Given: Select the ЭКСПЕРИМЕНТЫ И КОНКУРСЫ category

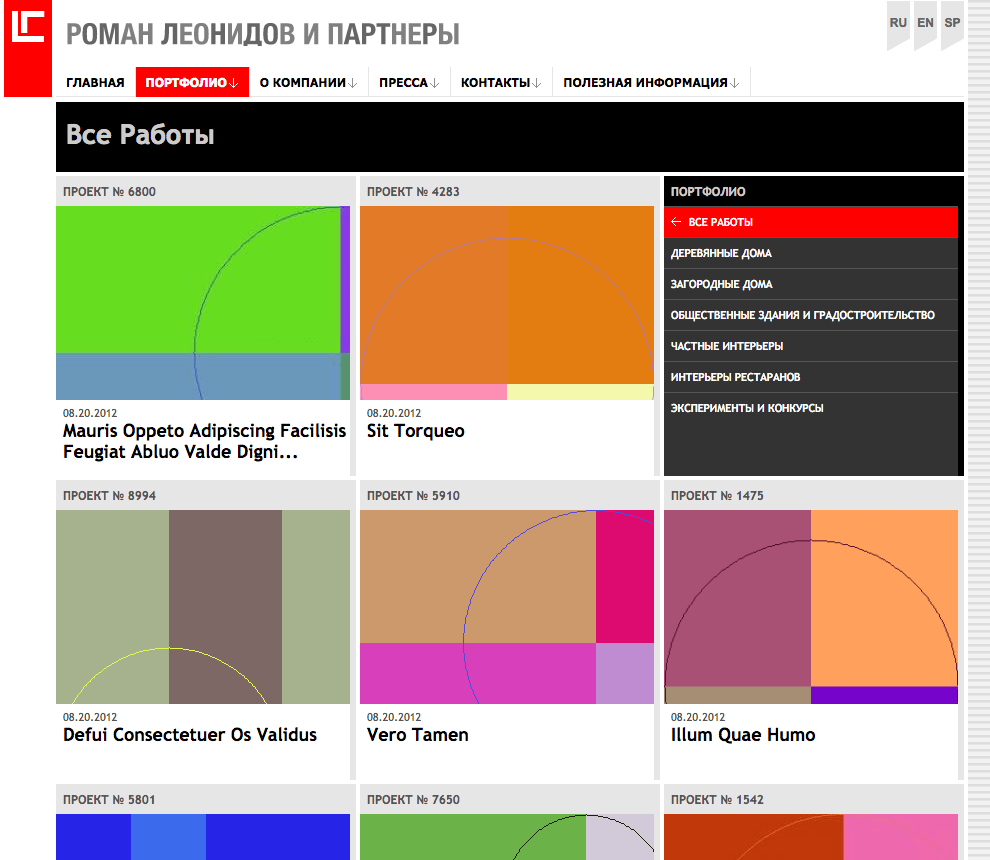Looking at the screenshot, I should click(811, 408).
